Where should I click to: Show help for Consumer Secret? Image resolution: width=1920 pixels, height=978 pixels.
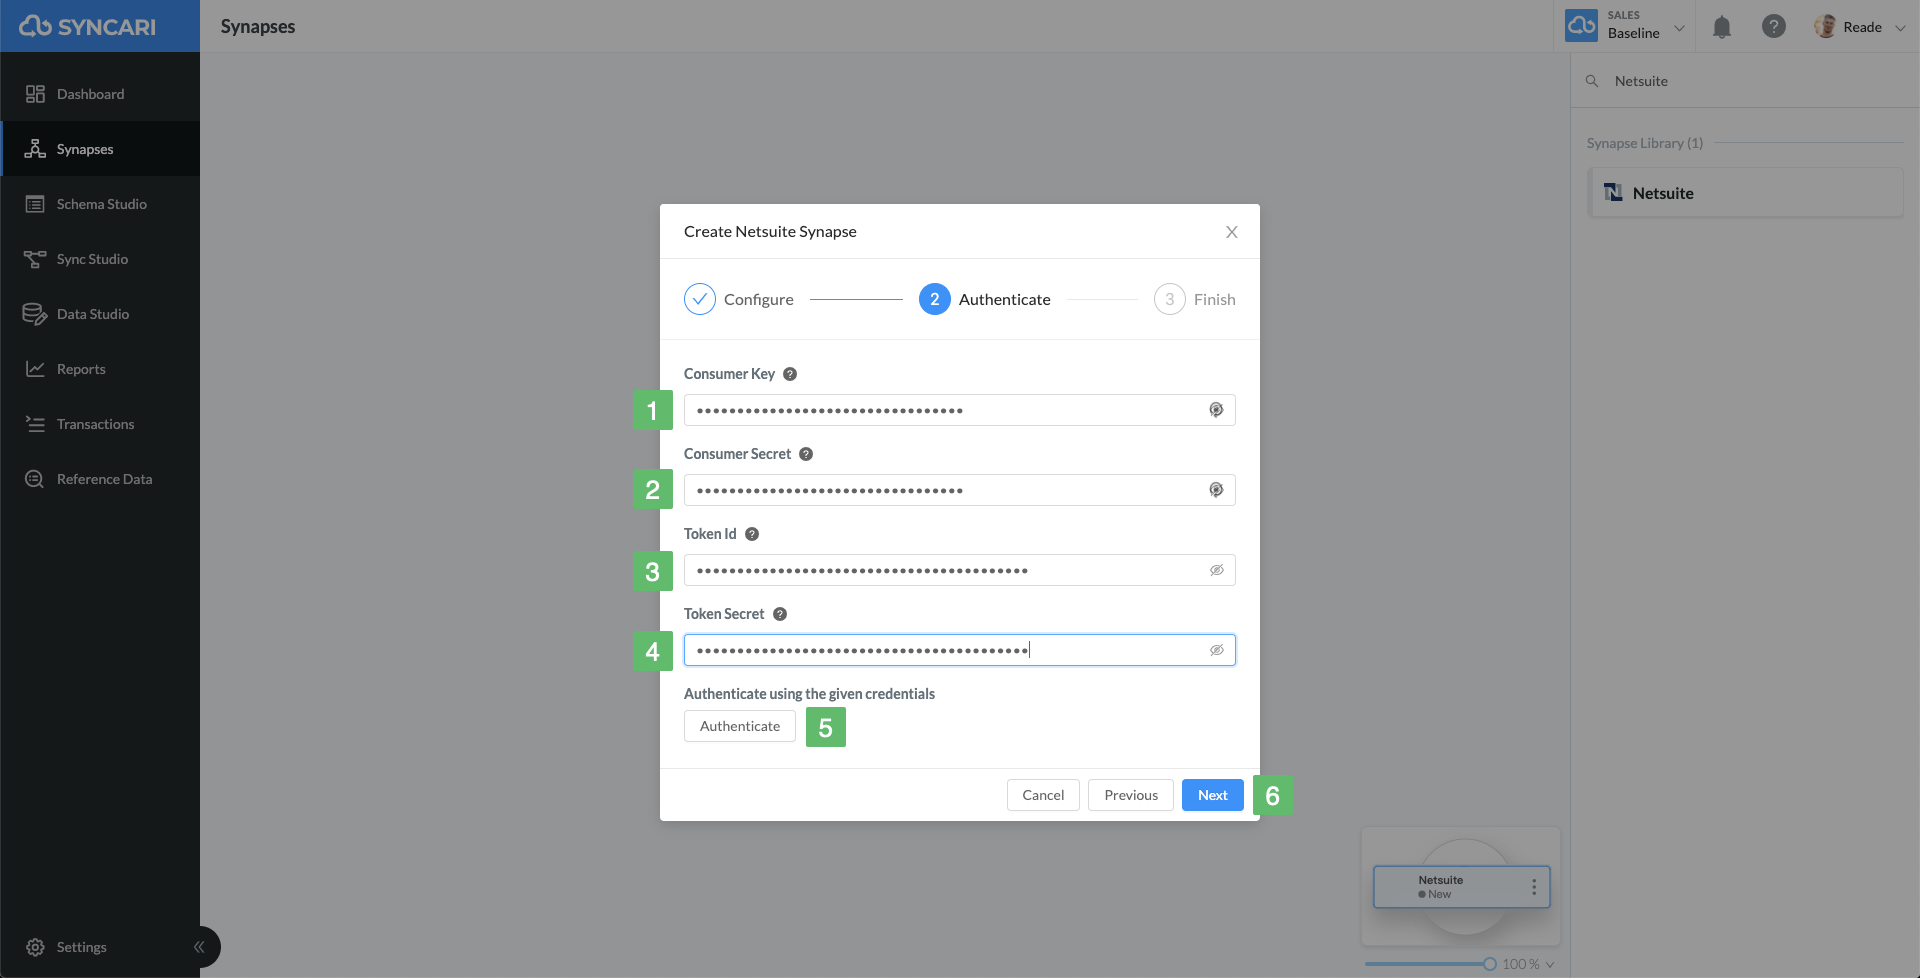point(806,454)
